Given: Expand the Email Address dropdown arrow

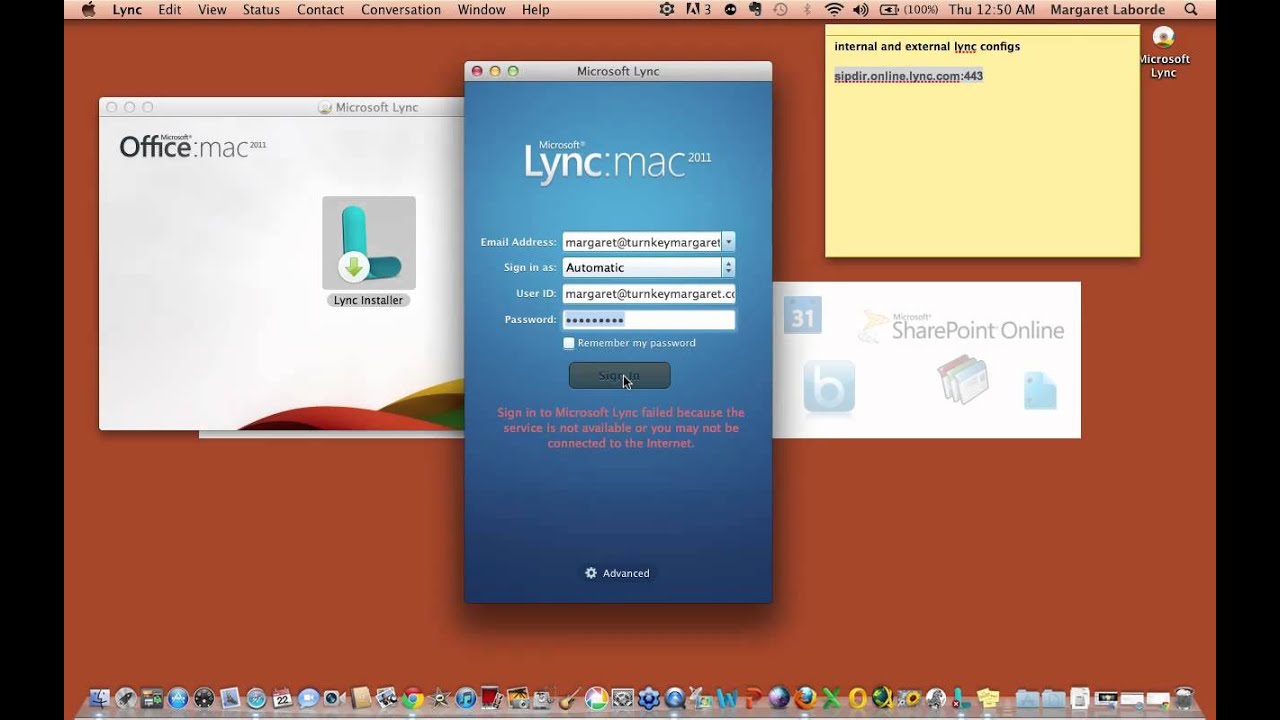Looking at the screenshot, I should (728, 242).
